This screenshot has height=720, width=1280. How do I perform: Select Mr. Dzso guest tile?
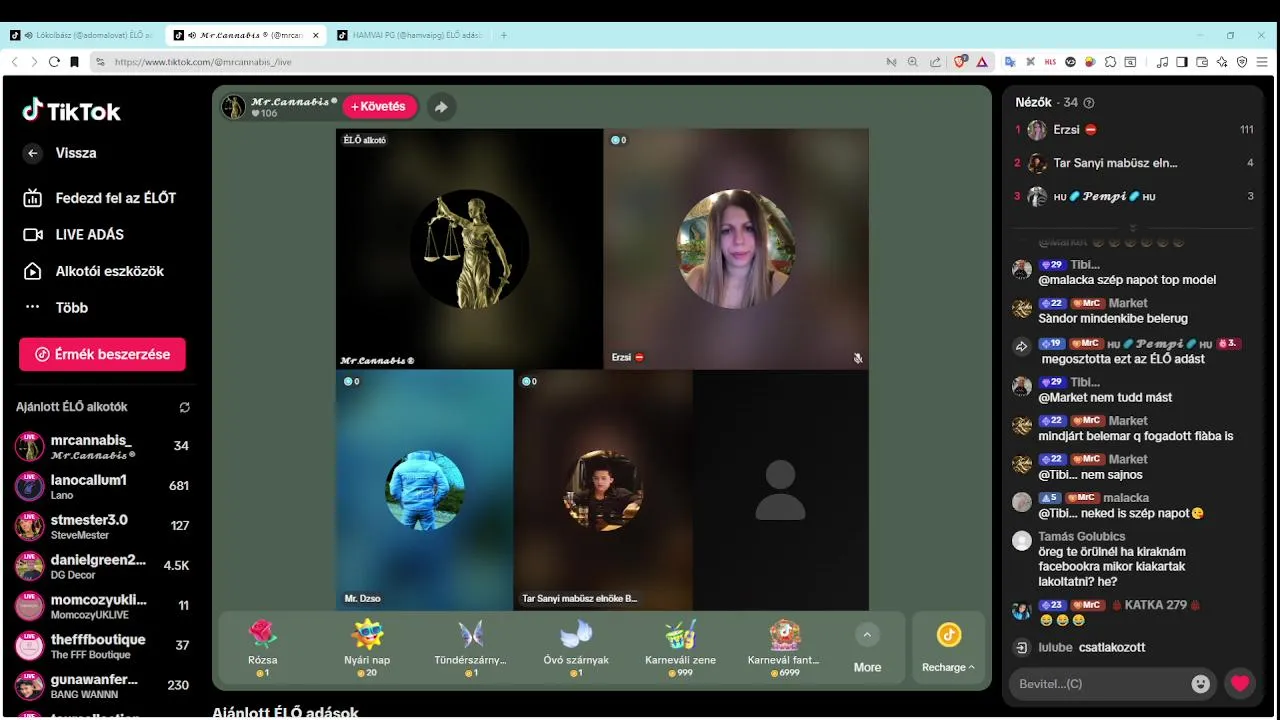[x=425, y=490]
